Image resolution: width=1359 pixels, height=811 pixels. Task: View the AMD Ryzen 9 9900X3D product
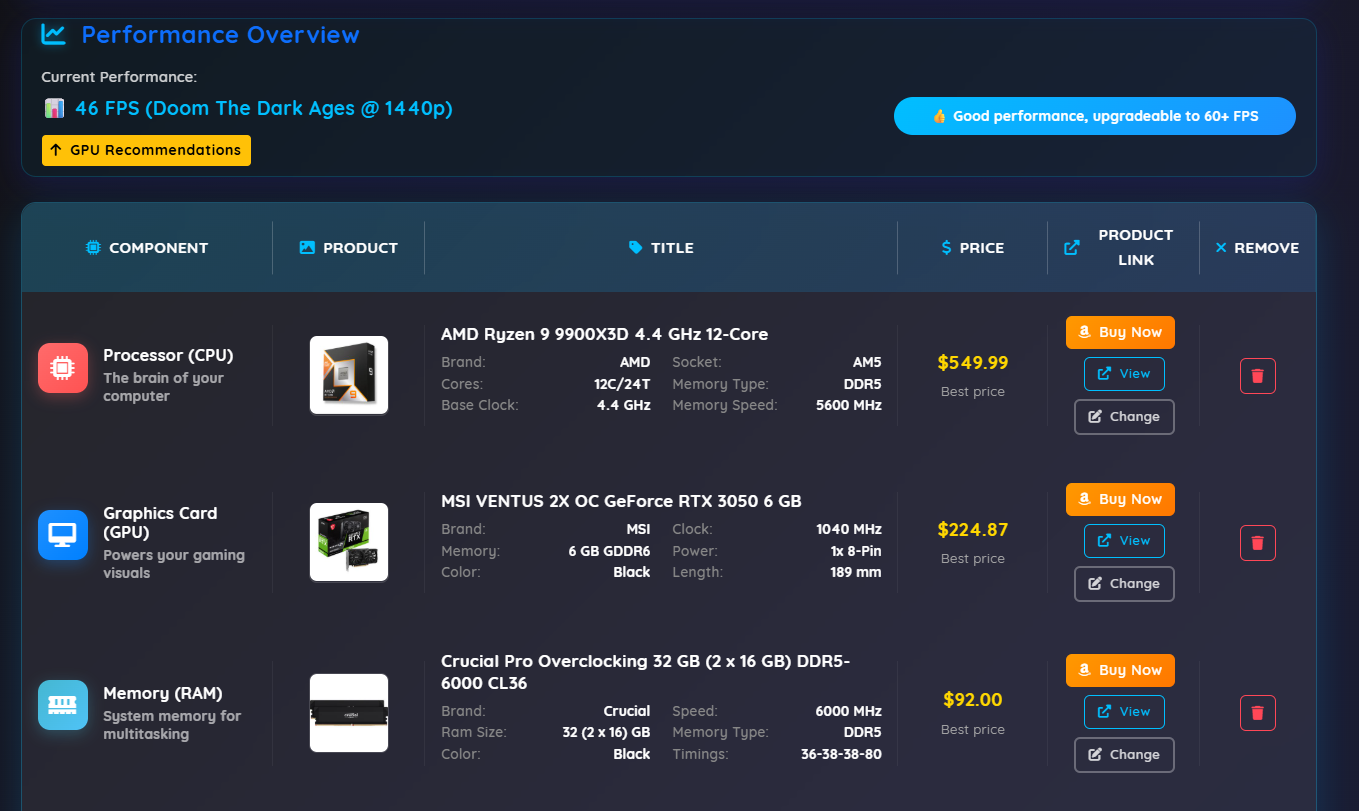[1124, 373]
